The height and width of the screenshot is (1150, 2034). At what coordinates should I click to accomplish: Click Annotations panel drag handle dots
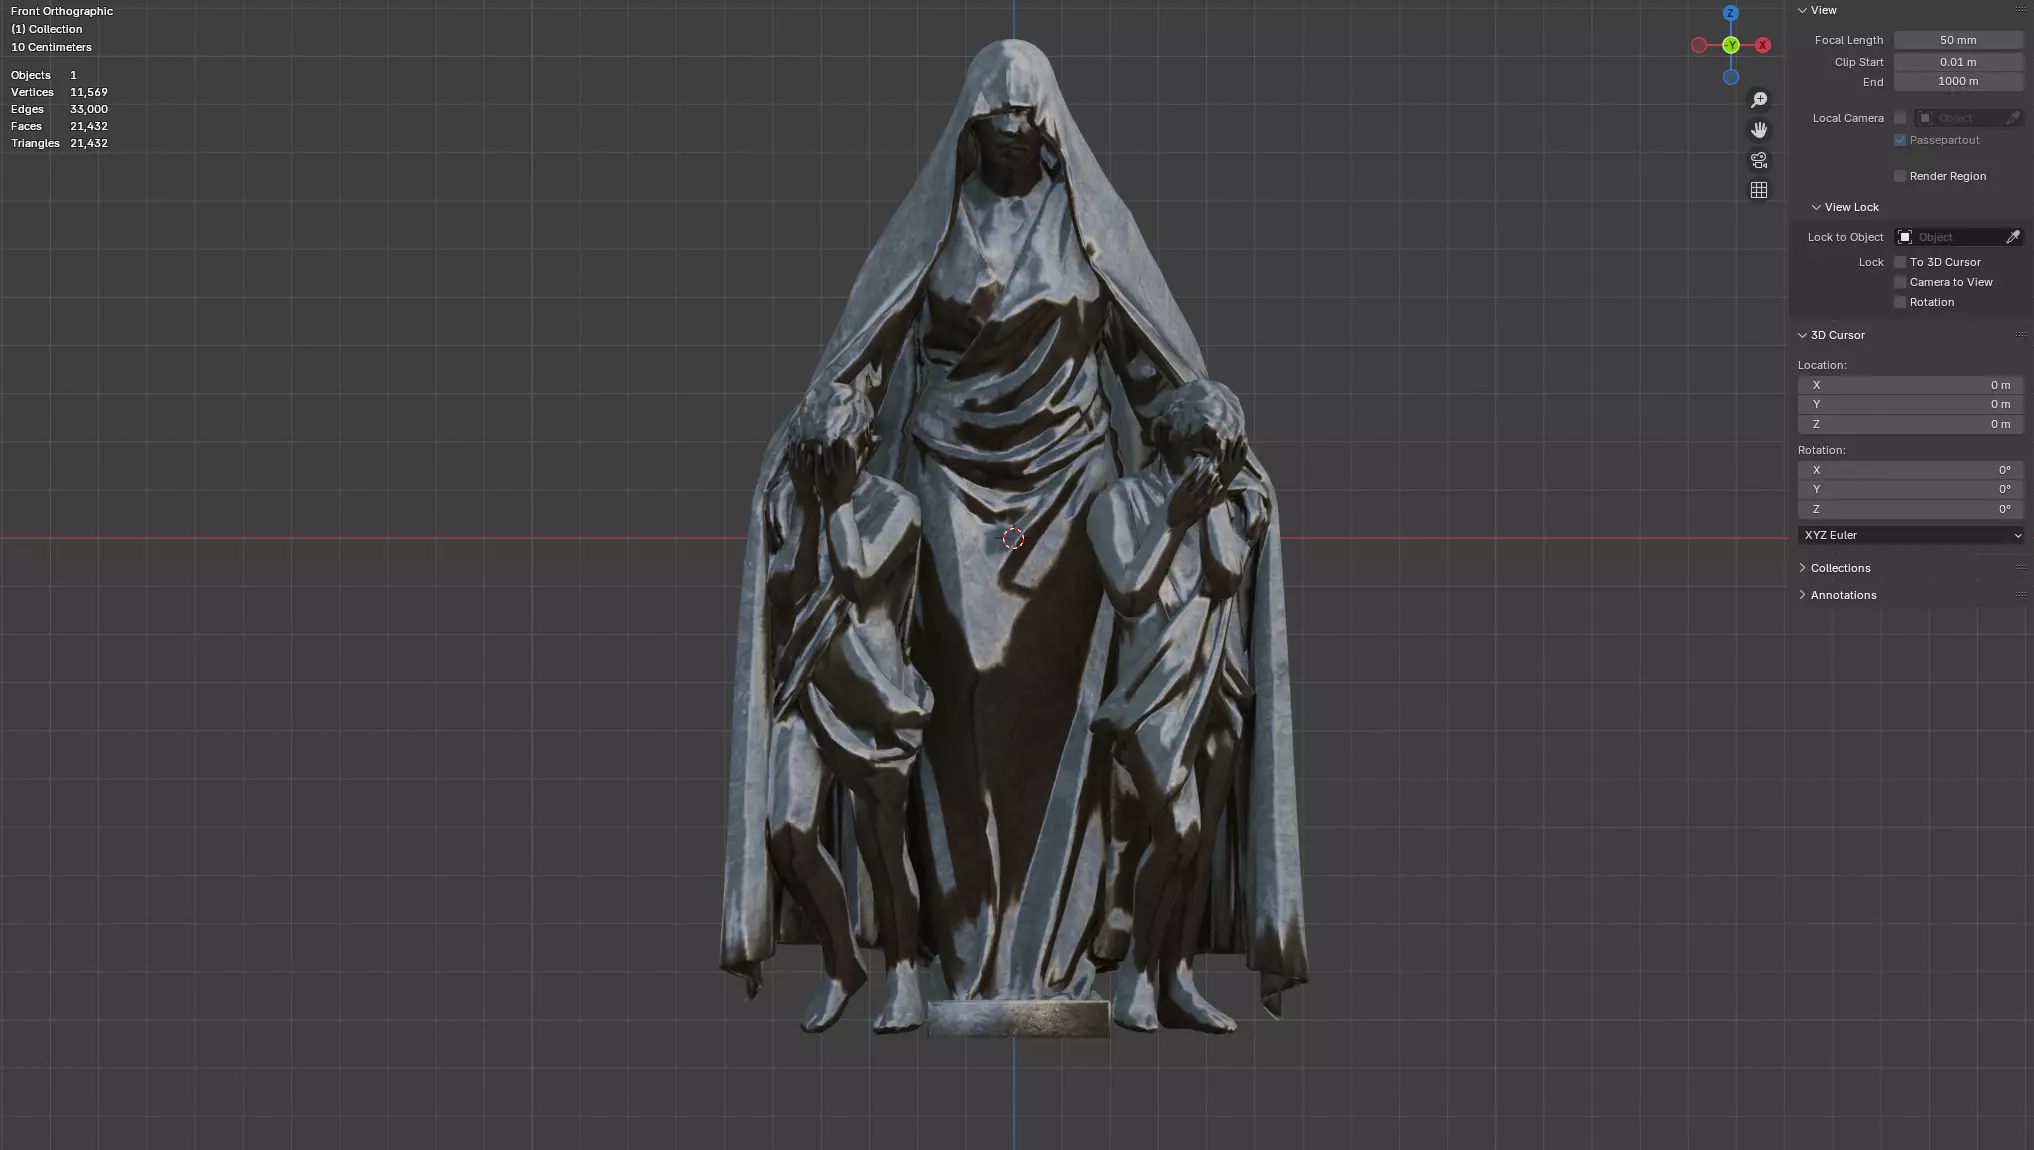tap(2020, 595)
